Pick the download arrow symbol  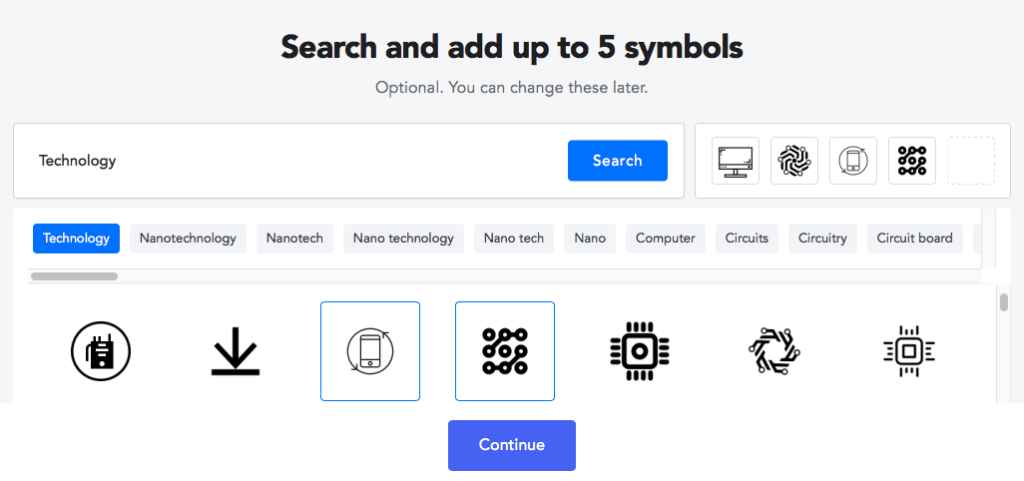(235, 351)
